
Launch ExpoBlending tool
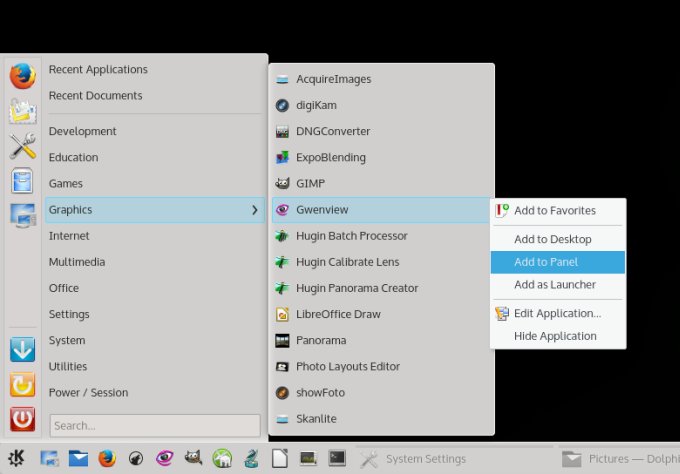click(381, 157)
